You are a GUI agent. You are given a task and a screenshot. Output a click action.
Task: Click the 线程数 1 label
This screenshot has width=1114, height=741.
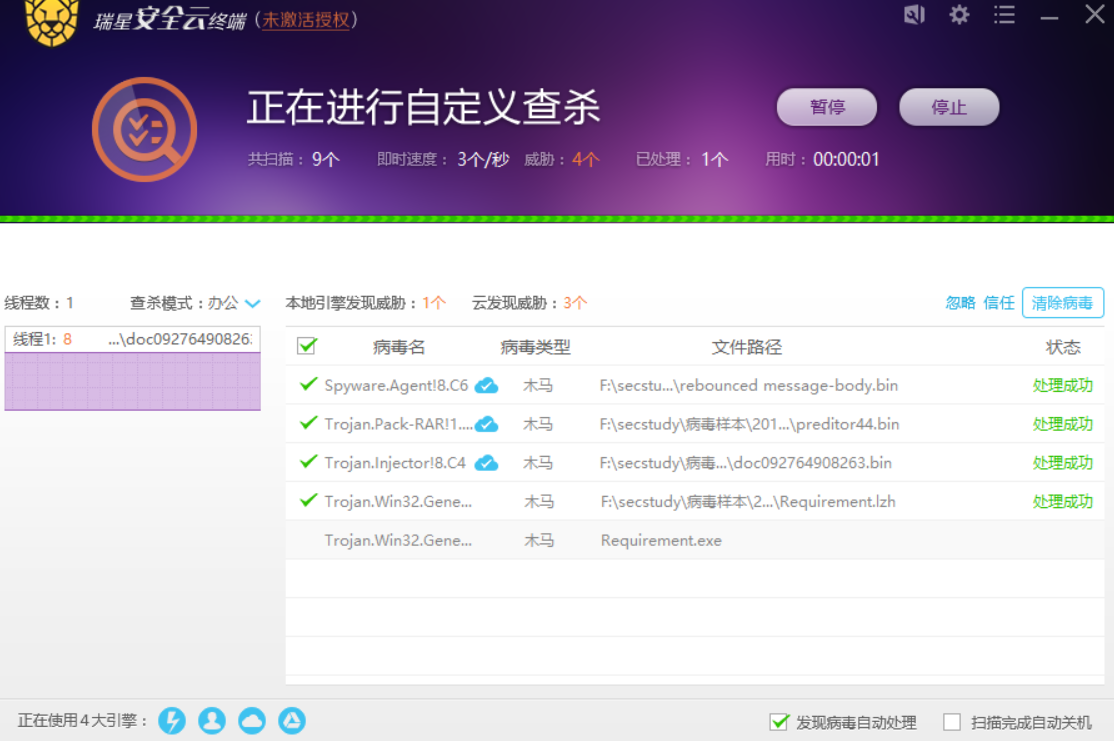click(39, 303)
